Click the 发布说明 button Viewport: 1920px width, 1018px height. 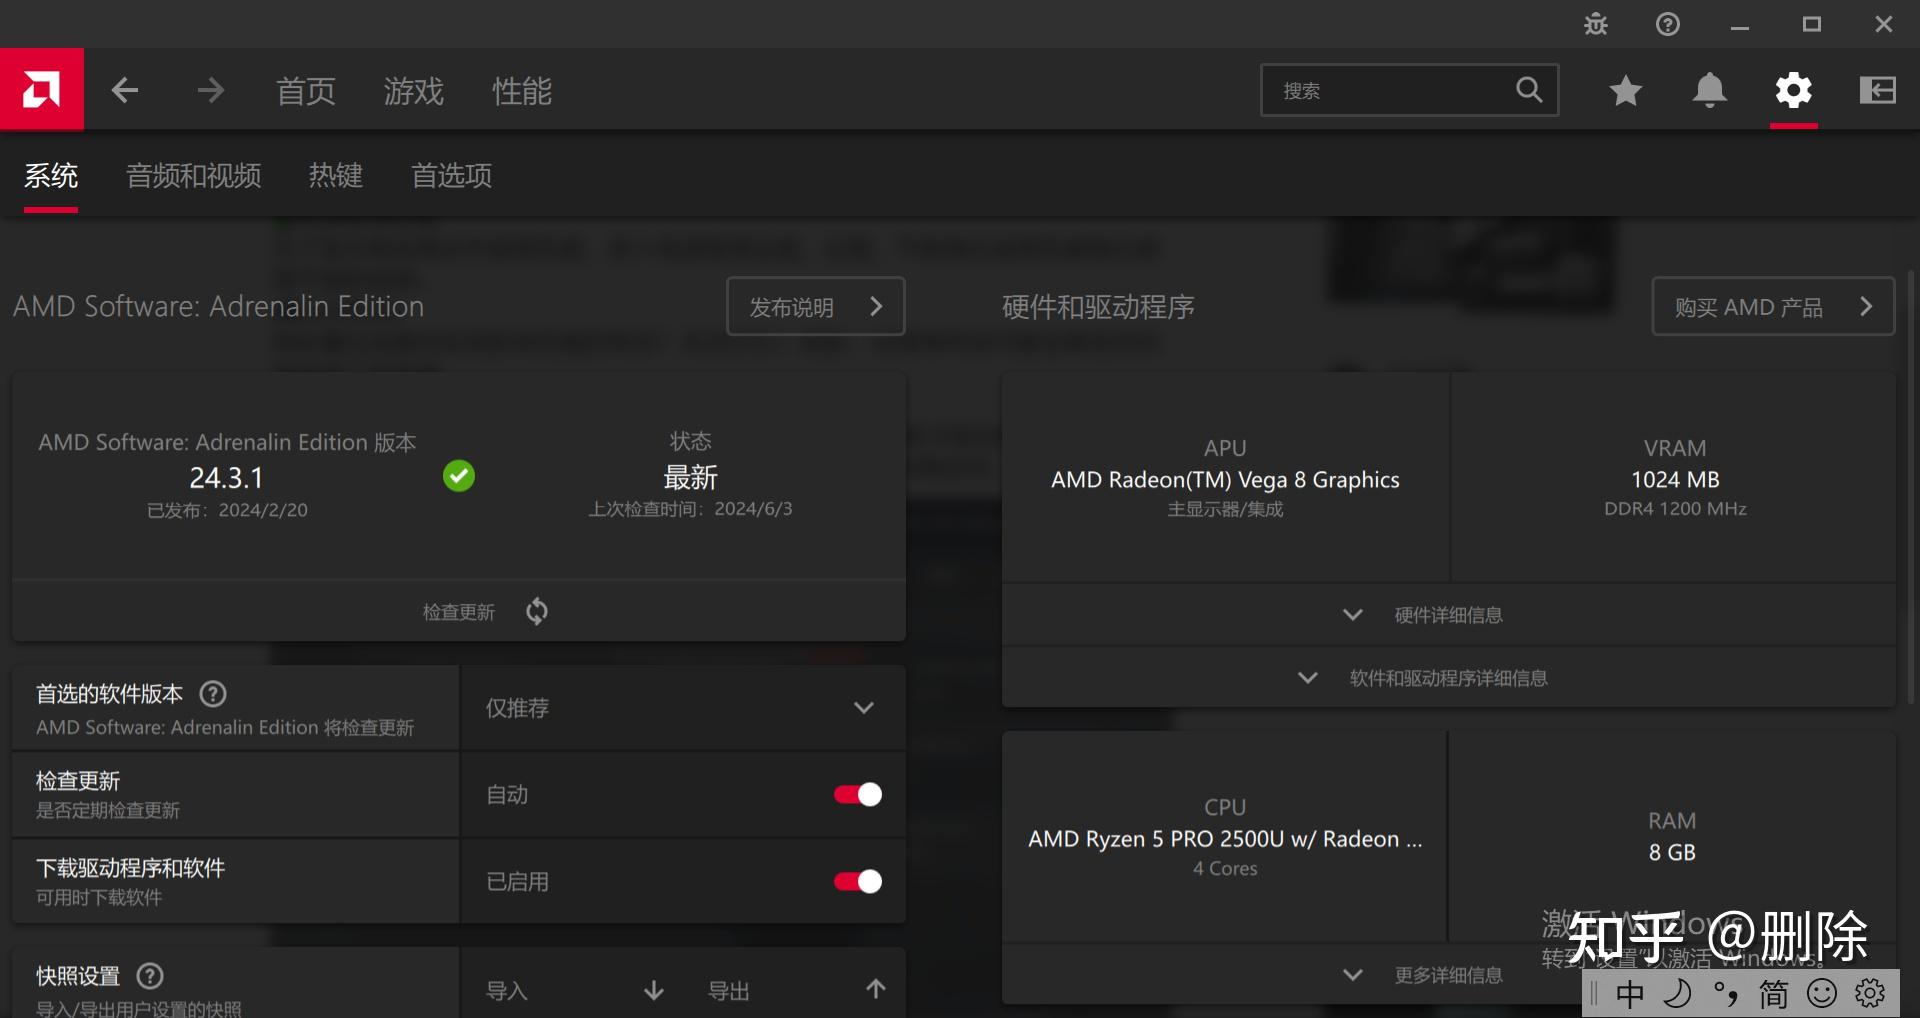coord(815,307)
